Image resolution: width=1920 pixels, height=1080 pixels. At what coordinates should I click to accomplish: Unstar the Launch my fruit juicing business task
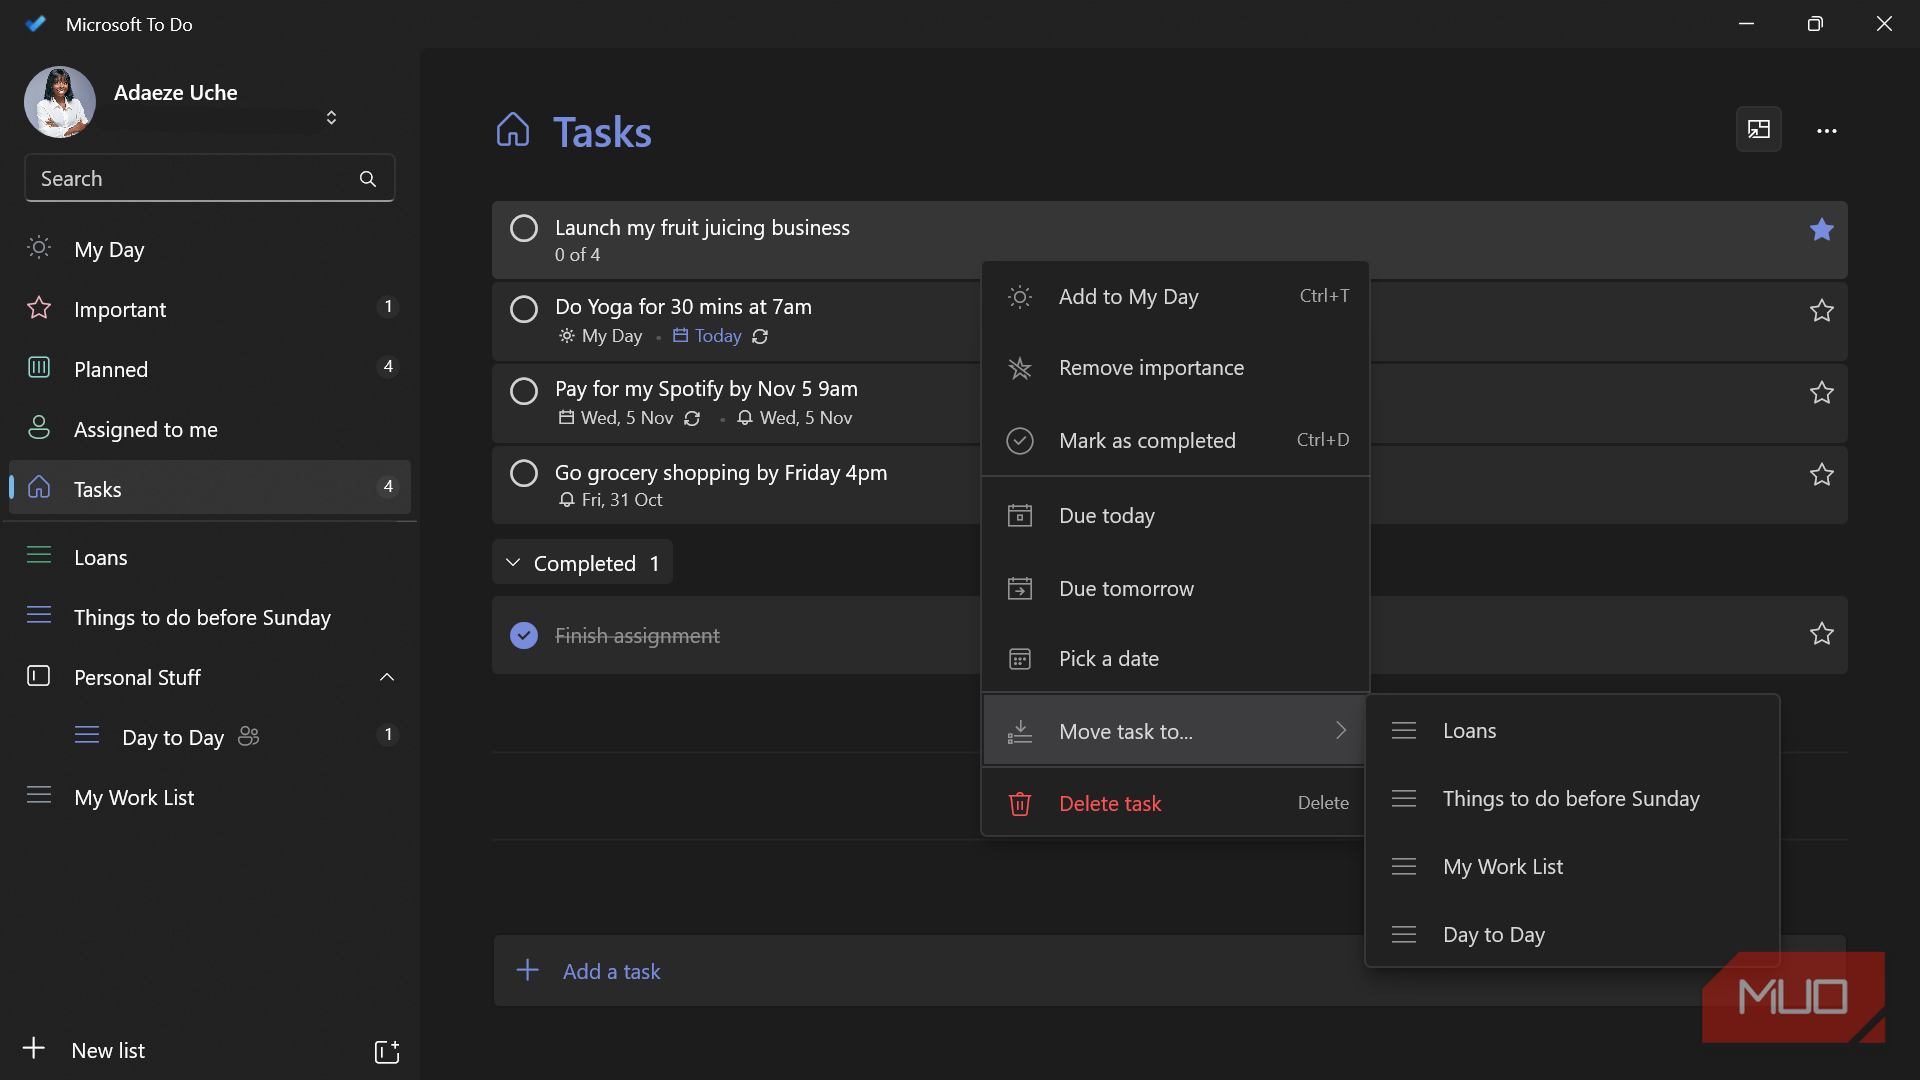[x=1822, y=229]
